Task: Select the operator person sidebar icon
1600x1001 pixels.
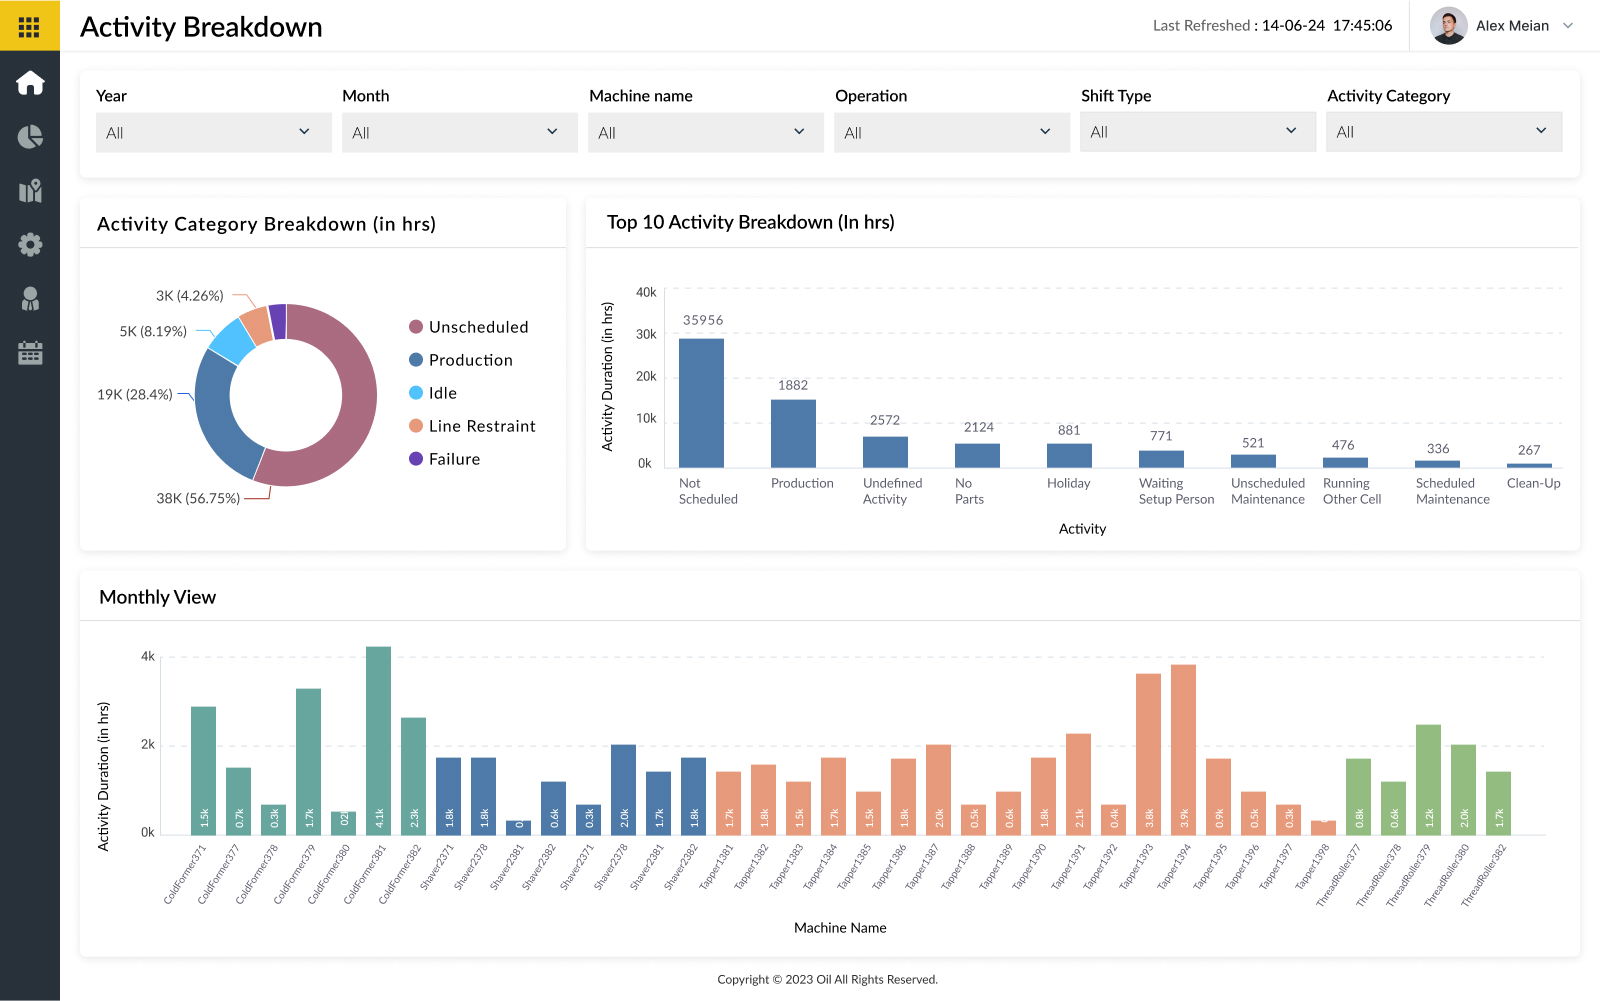Action: coord(30,299)
